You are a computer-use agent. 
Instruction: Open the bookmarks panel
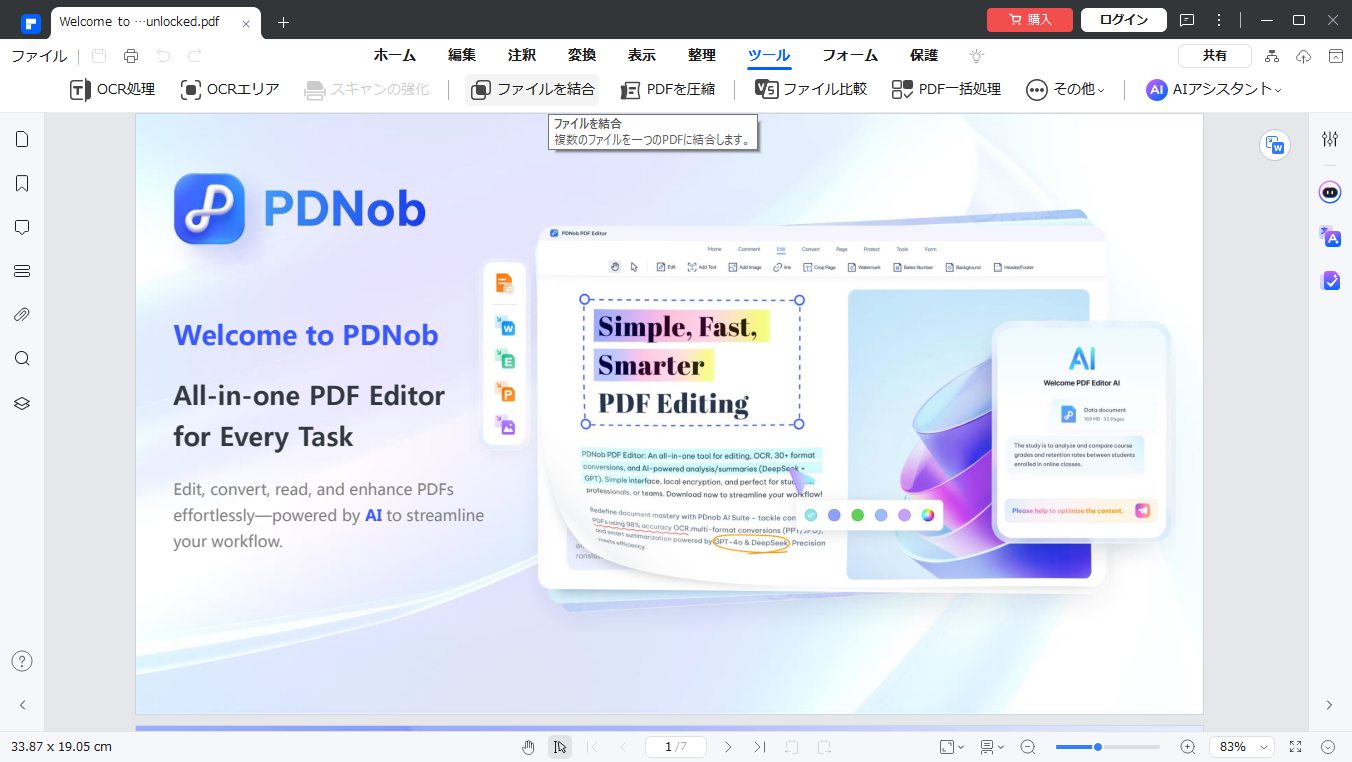point(22,183)
